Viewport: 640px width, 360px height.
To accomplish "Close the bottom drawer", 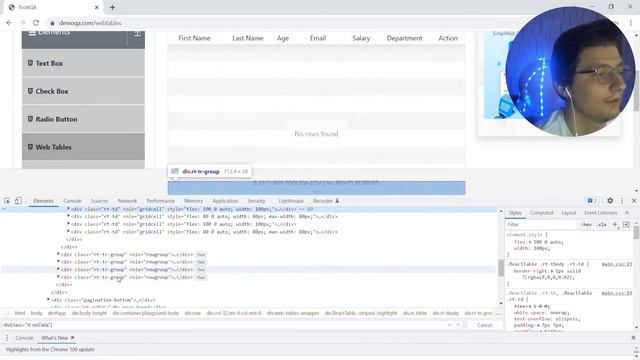I will tap(633, 338).
